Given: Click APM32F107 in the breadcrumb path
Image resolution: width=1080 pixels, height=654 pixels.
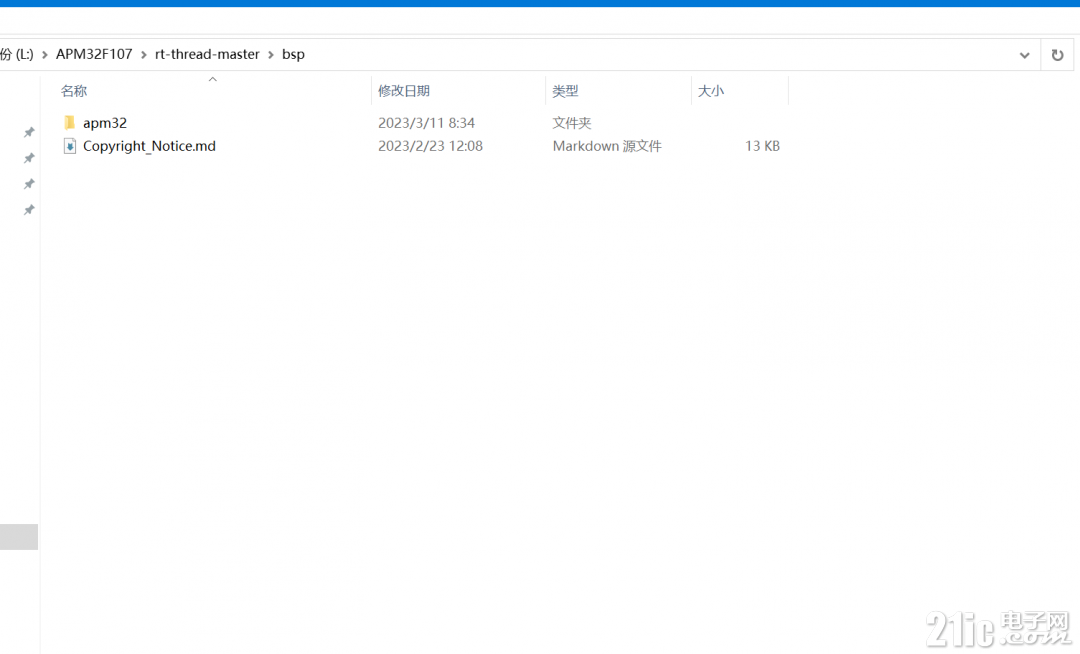Looking at the screenshot, I should click(94, 54).
